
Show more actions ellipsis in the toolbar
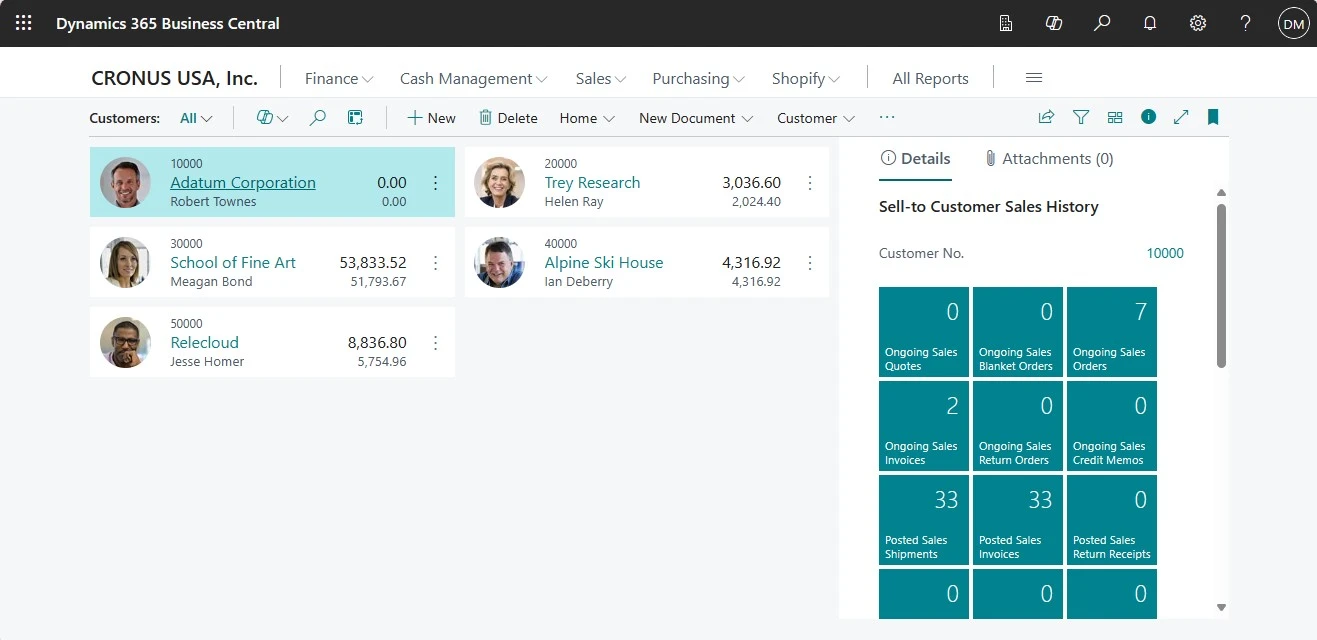pyautogui.click(x=887, y=117)
